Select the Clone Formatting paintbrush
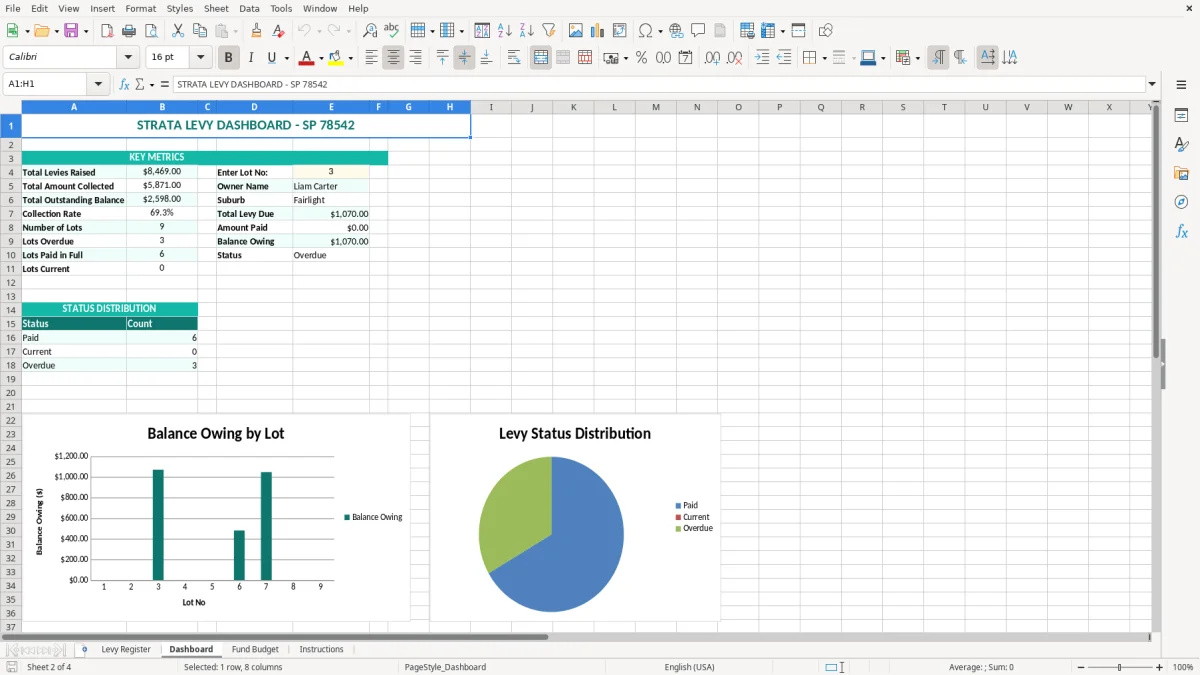1200x675 pixels. click(256, 31)
